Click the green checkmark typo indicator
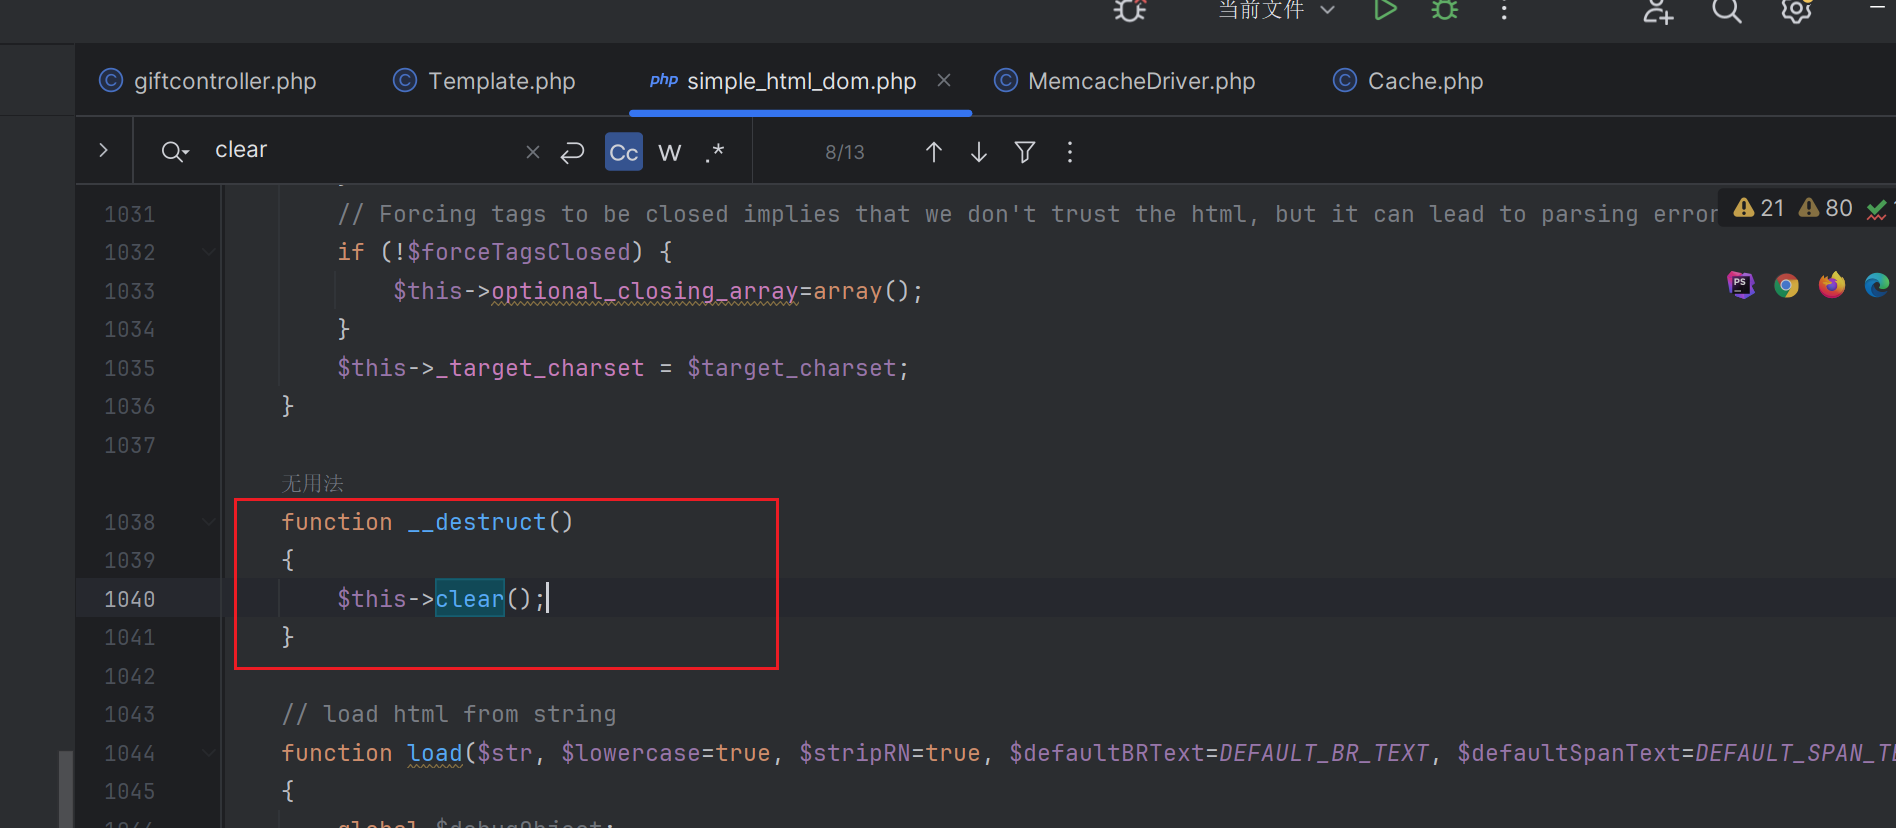Viewport: 1896px width, 828px height. tap(1877, 209)
